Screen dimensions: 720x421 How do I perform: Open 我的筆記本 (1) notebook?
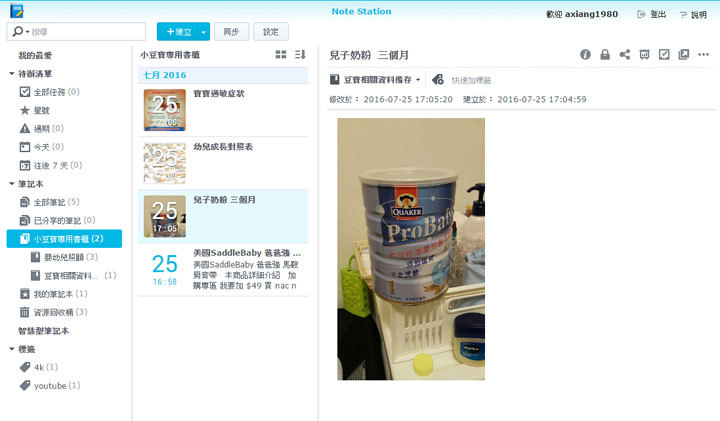pos(54,294)
